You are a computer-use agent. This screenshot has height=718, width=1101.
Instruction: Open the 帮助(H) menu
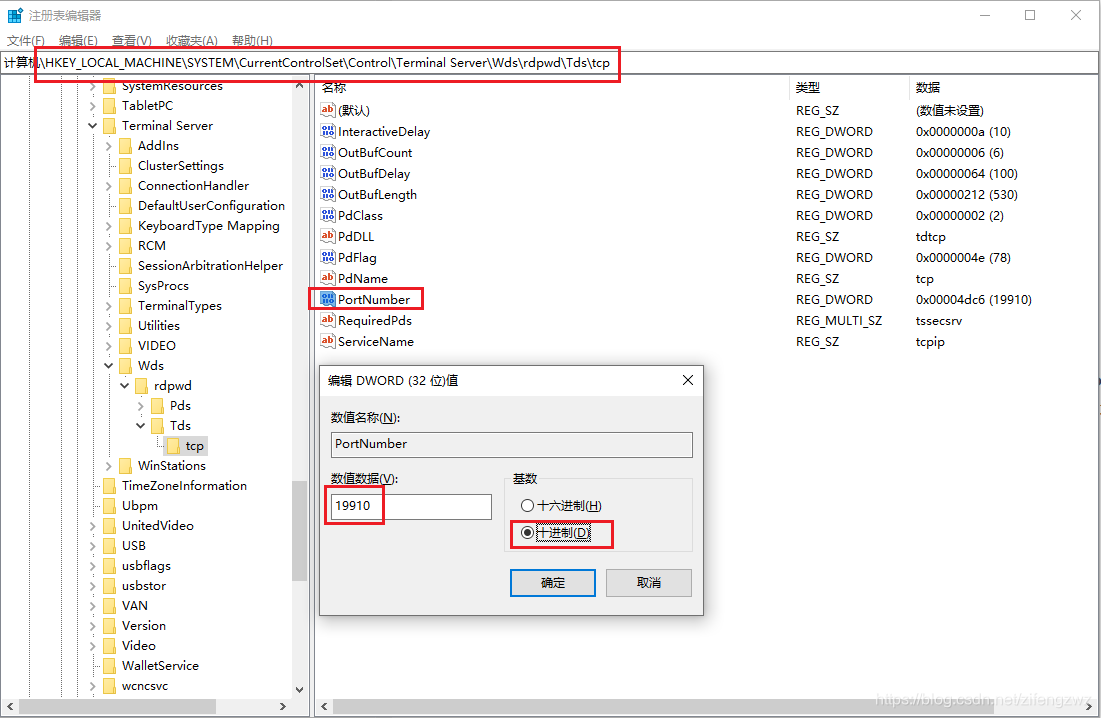tap(252, 41)
